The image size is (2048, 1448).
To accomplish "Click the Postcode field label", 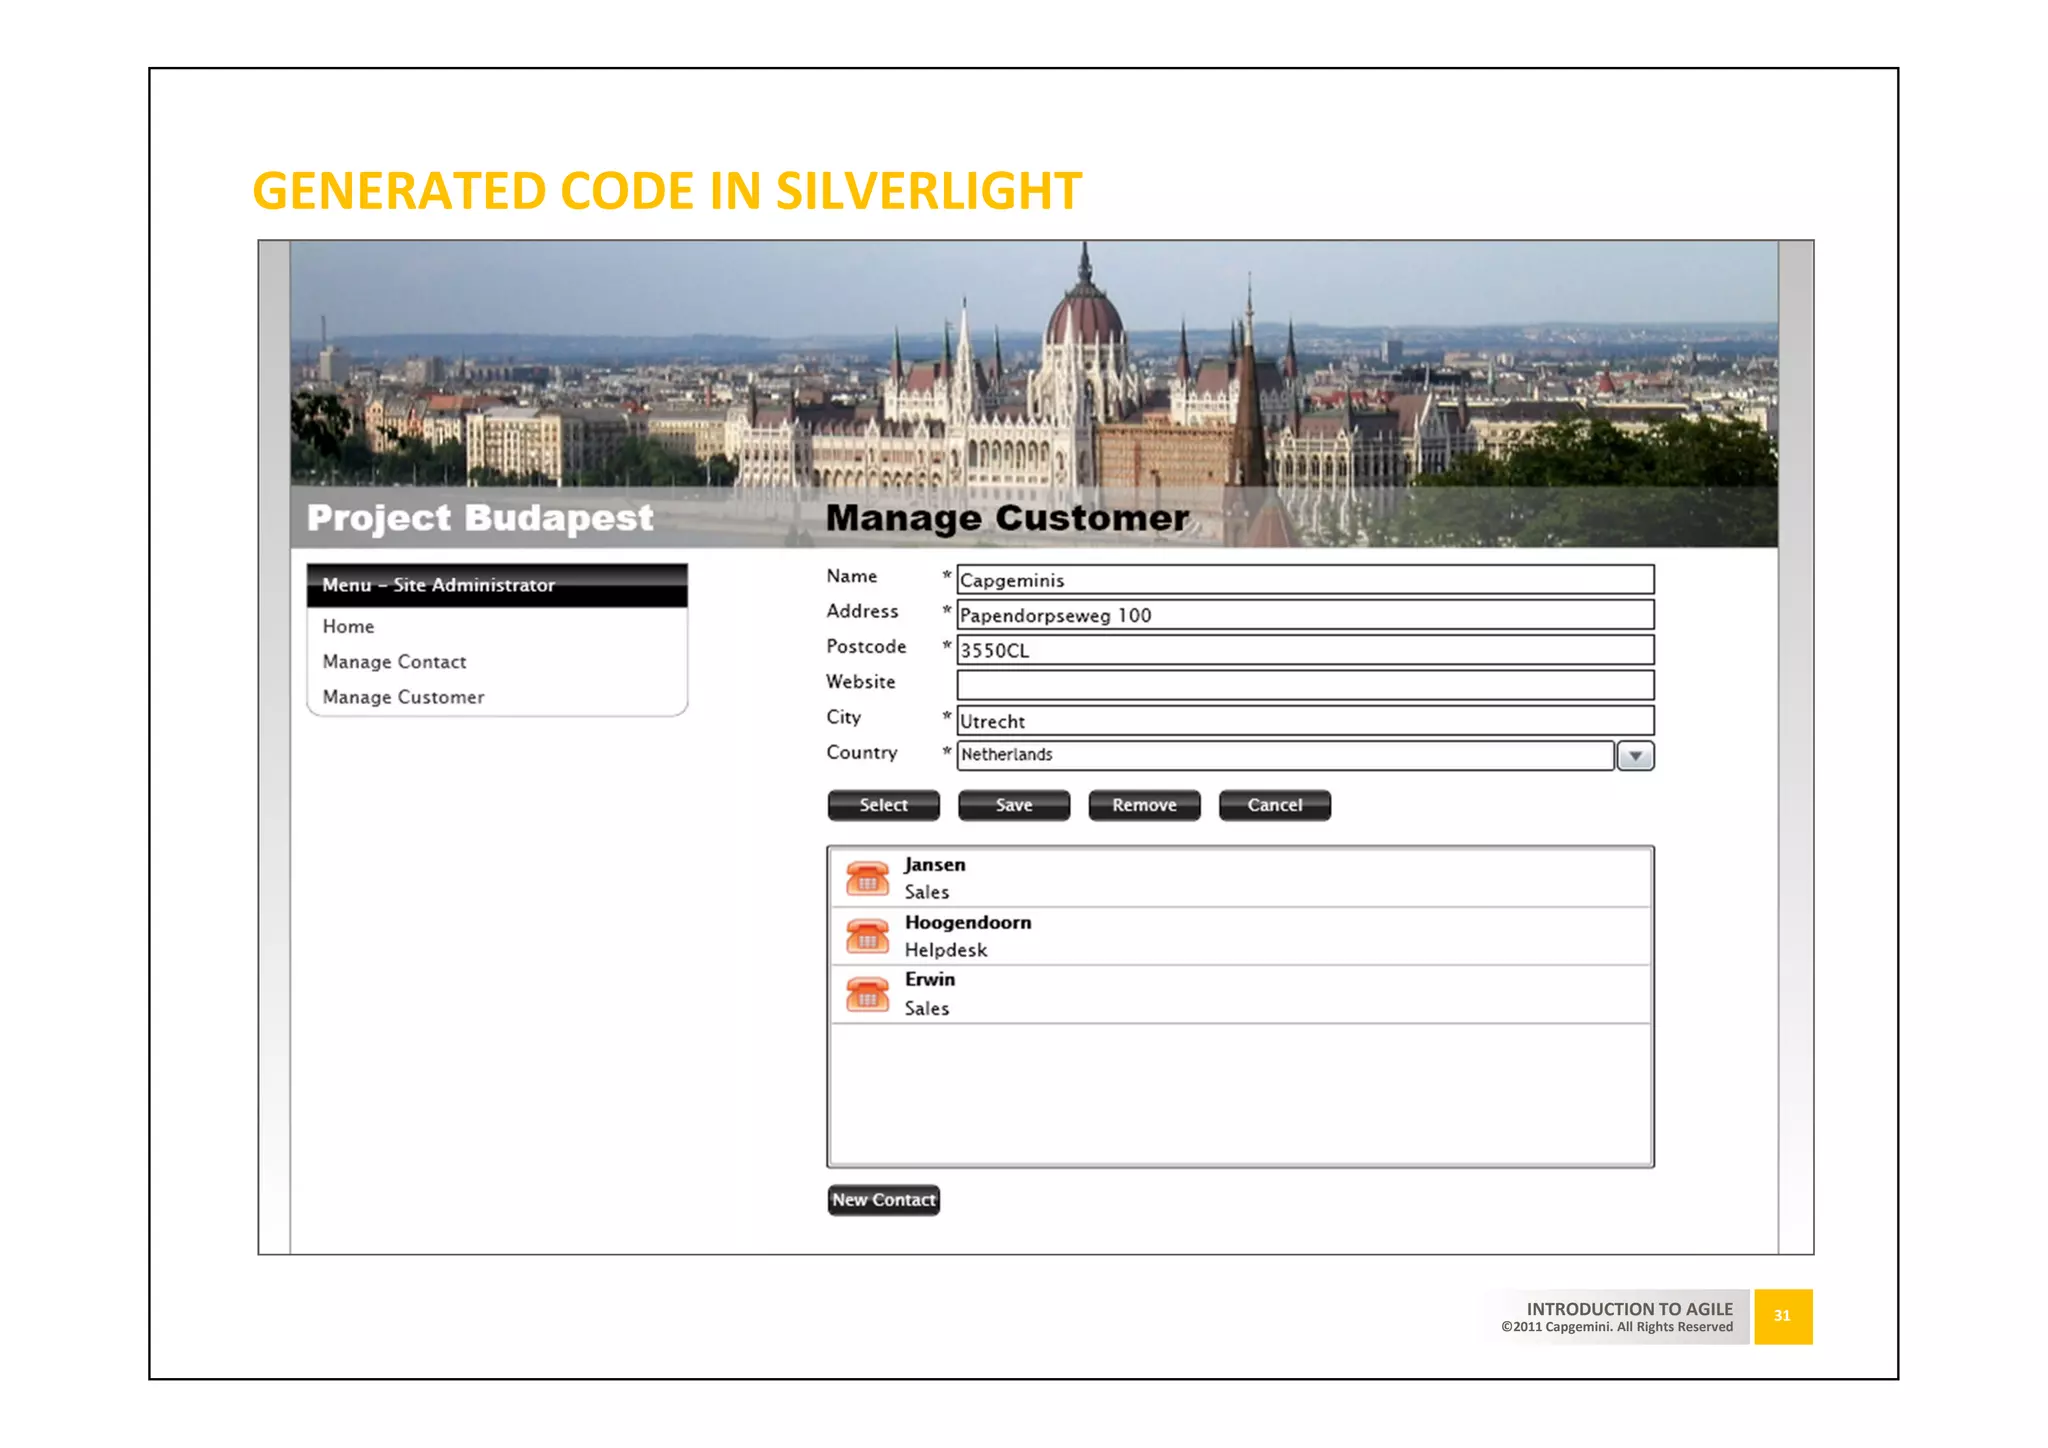I will click(866, 647).
